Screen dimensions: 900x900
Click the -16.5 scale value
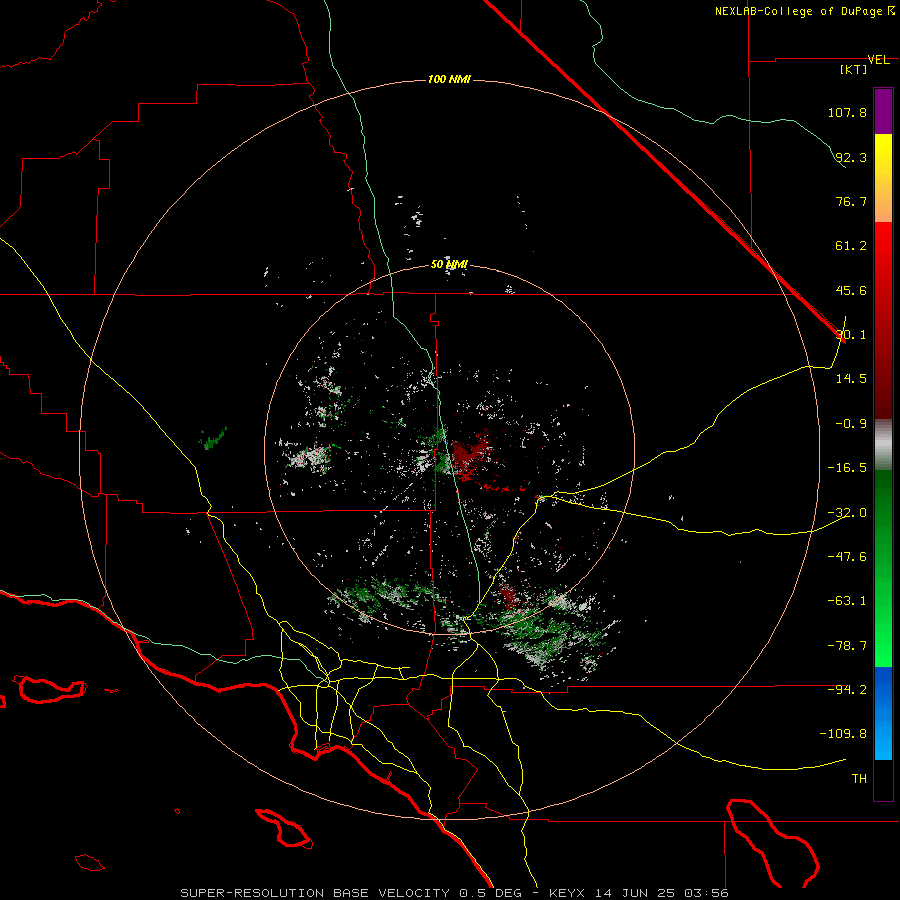[847, 468]
